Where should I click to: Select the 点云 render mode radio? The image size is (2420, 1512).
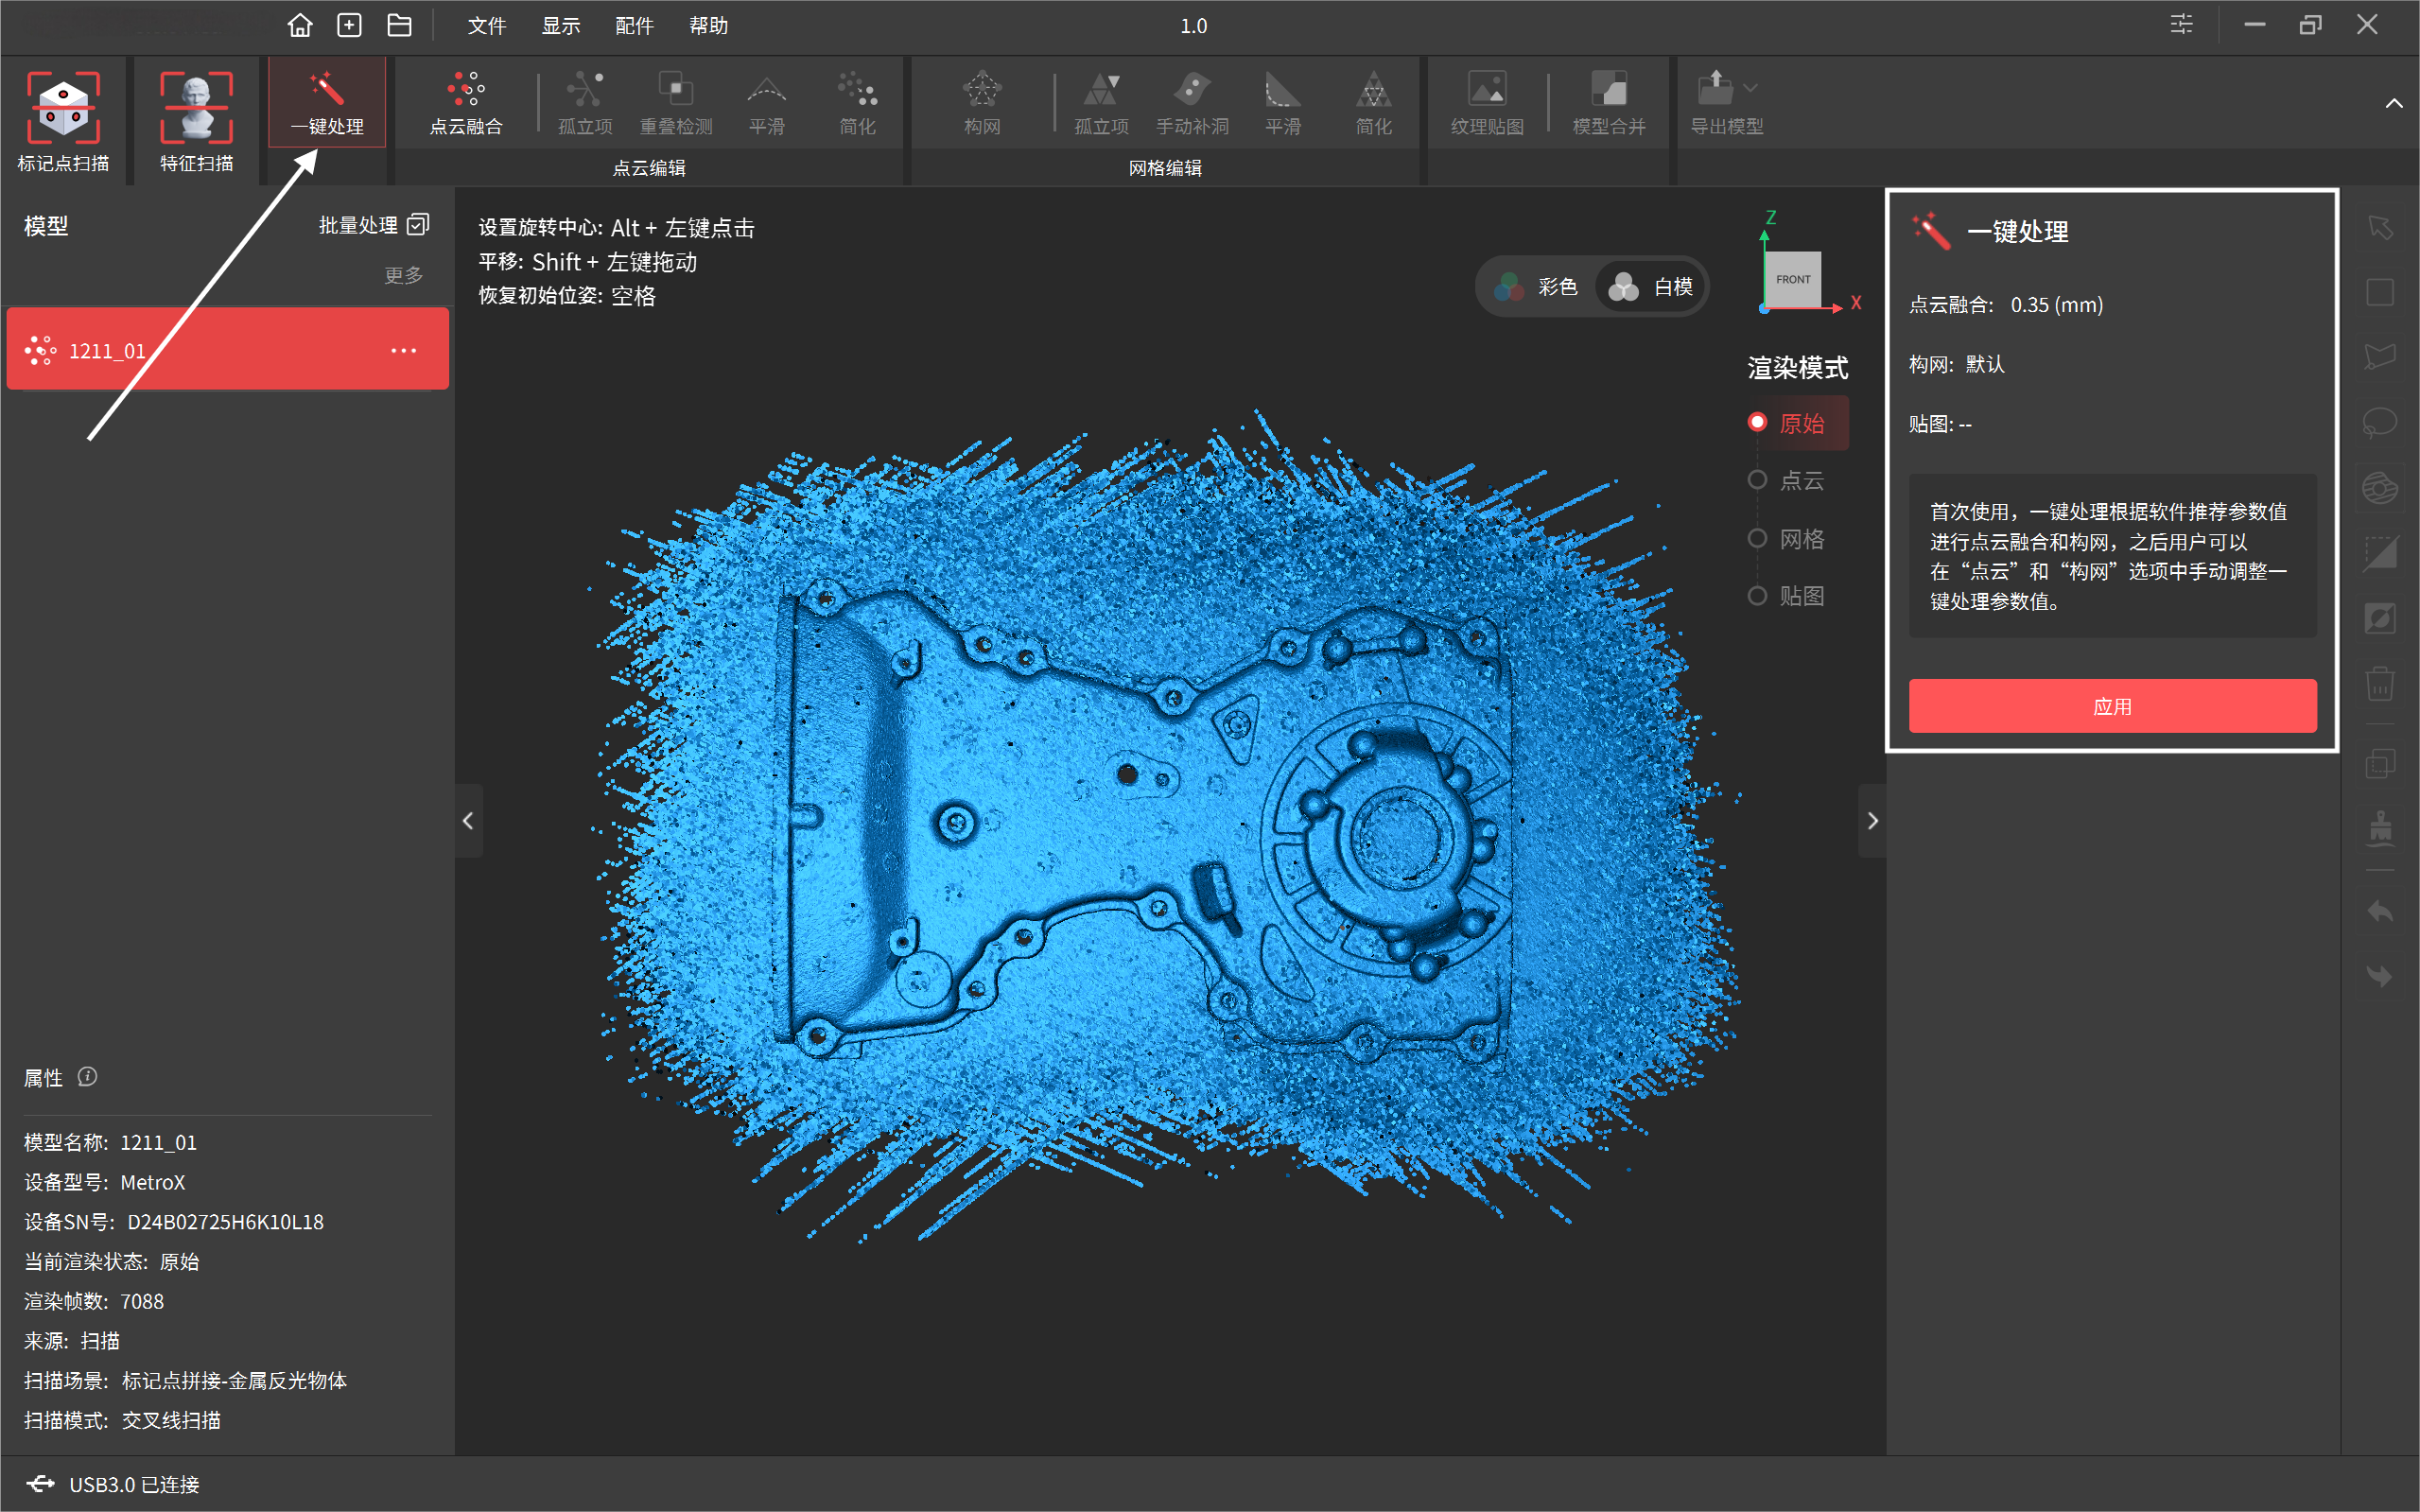pos(1757,480)
